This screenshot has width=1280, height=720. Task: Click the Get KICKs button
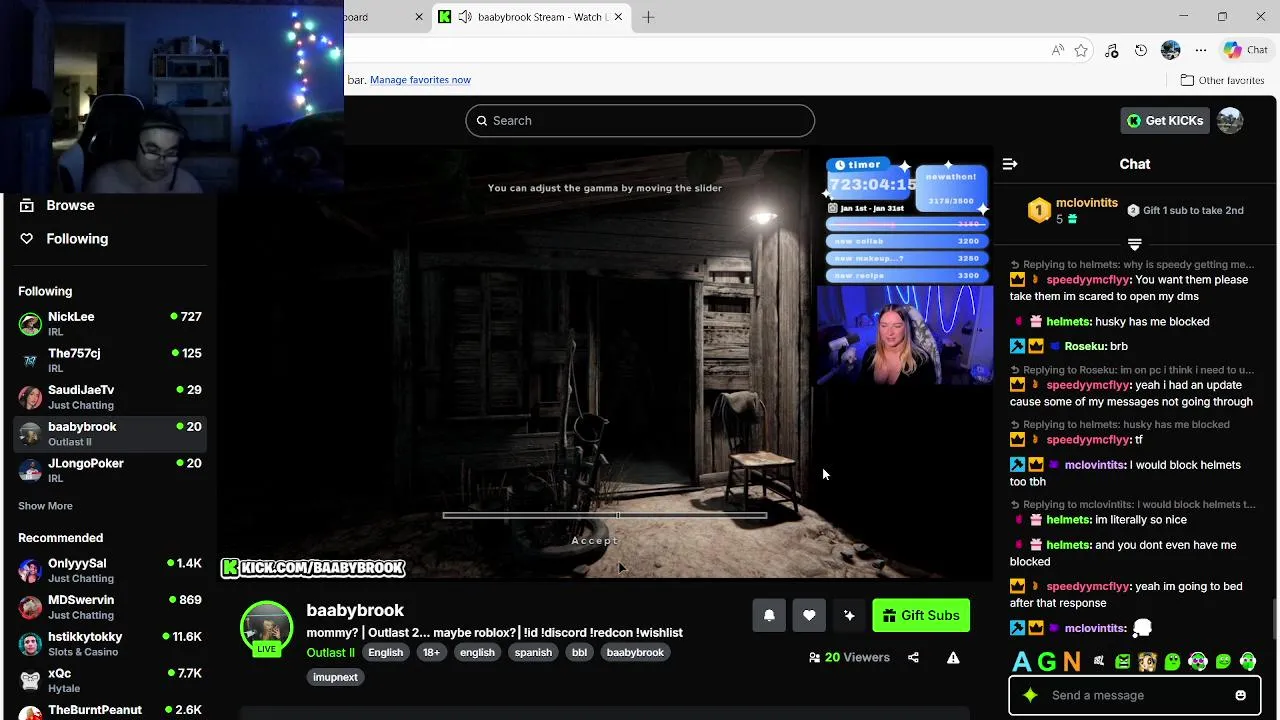tap(1165, 121)
